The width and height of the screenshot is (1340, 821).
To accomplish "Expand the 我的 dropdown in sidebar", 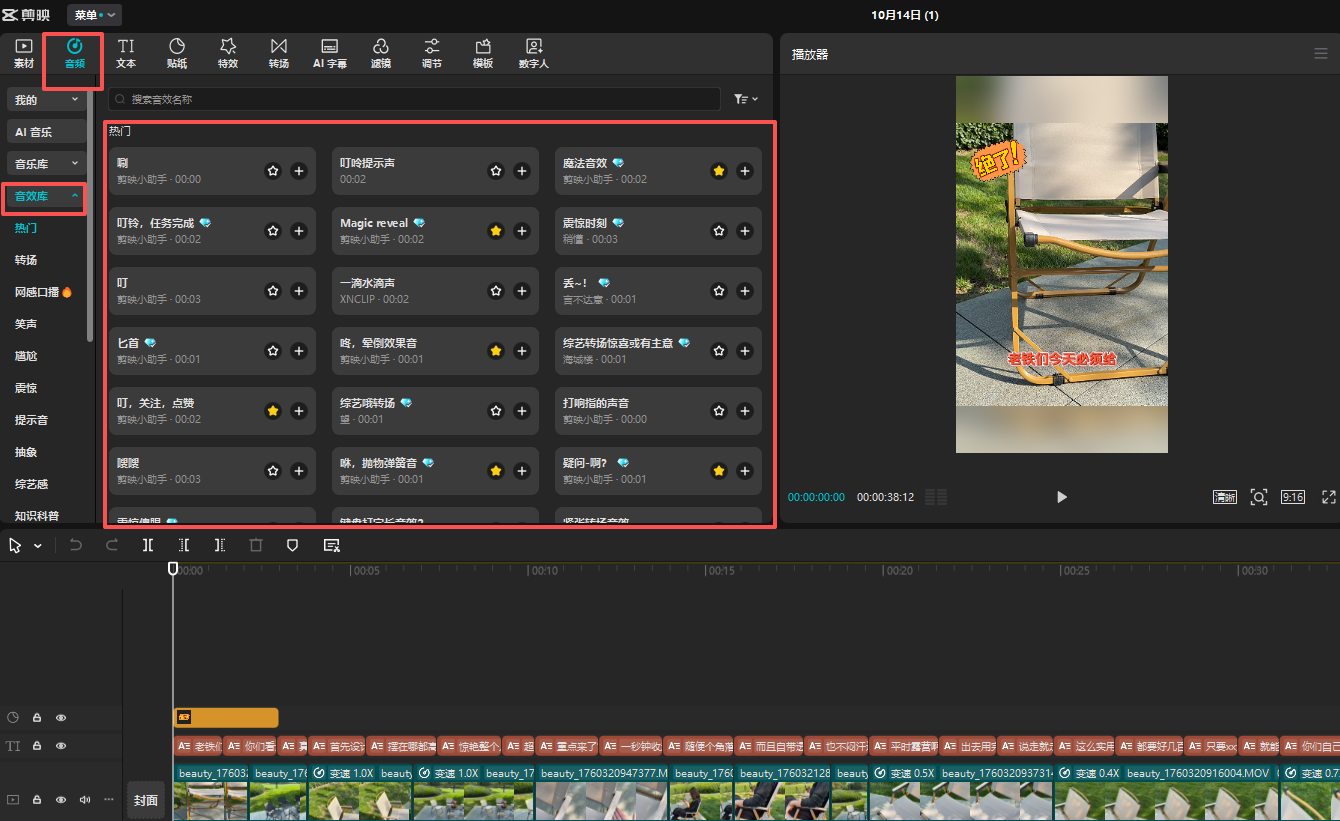I will (x=46, y=100).
